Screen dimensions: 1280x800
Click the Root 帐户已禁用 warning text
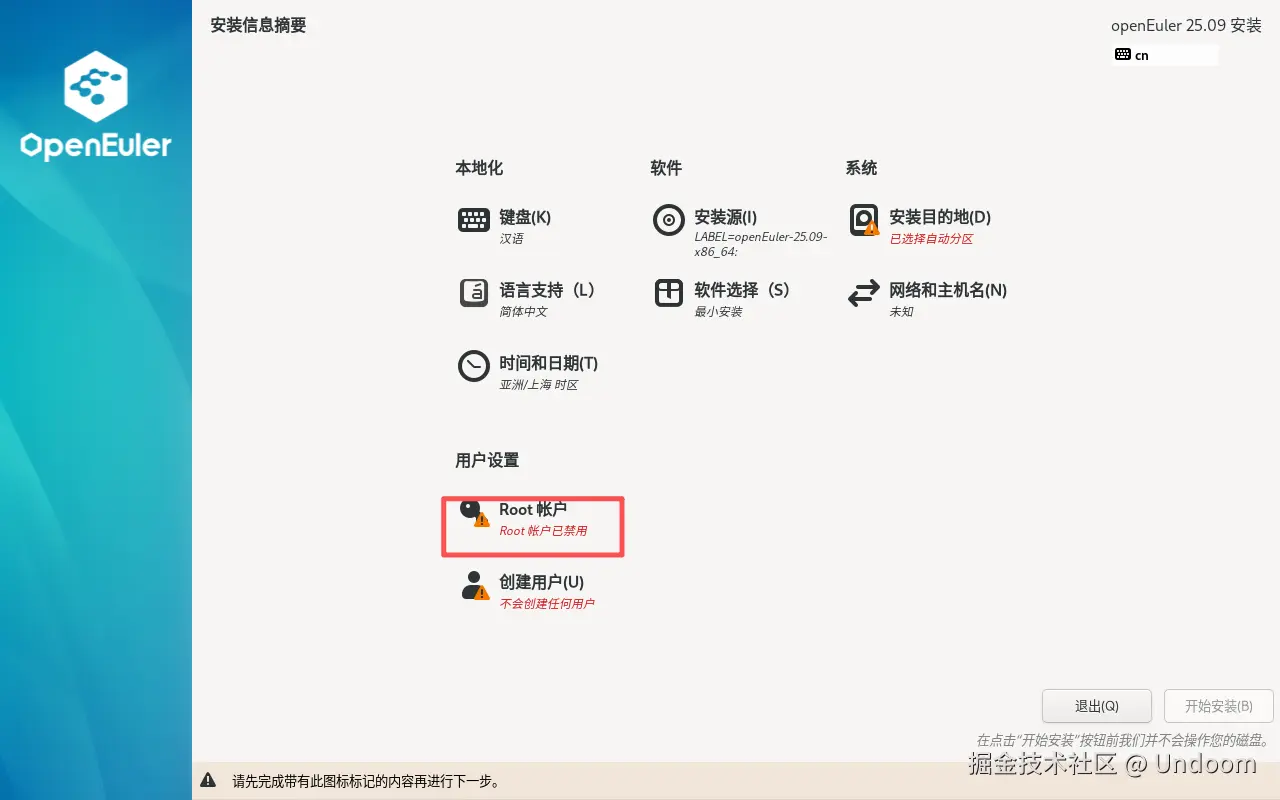pyautogui.click(x=543, y=531)
